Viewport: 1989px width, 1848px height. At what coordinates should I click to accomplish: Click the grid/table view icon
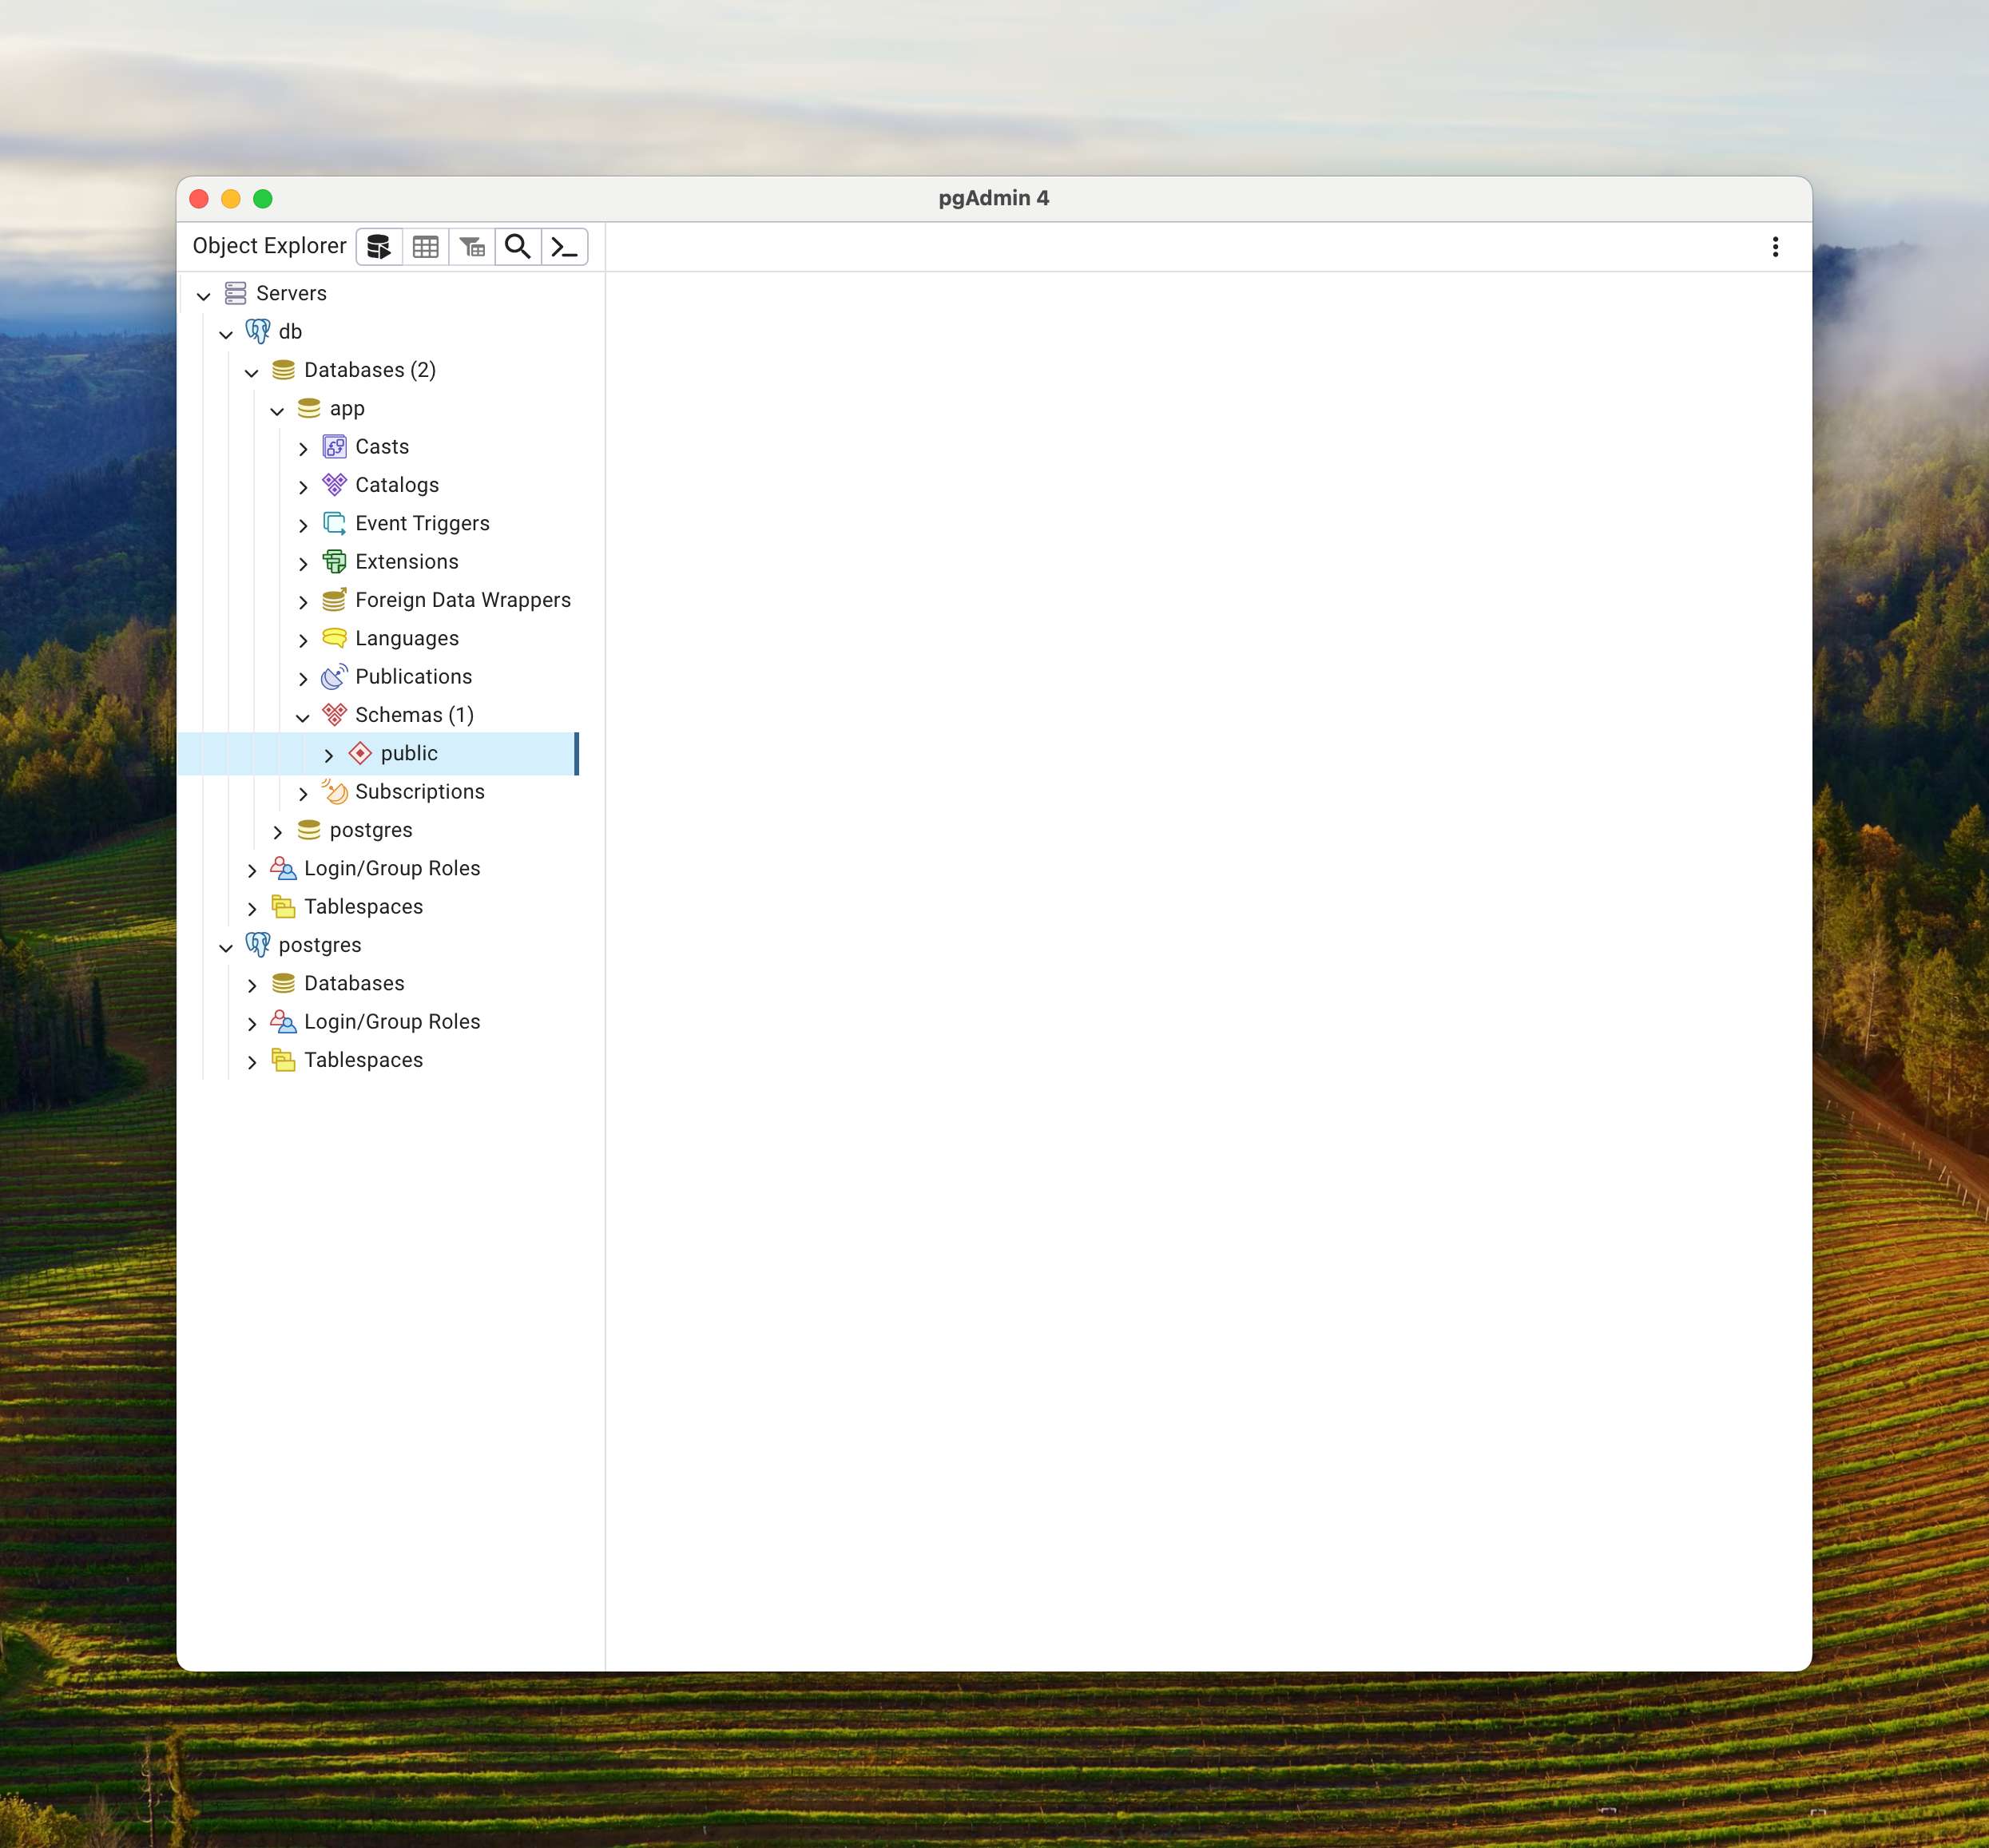point(426,247)
